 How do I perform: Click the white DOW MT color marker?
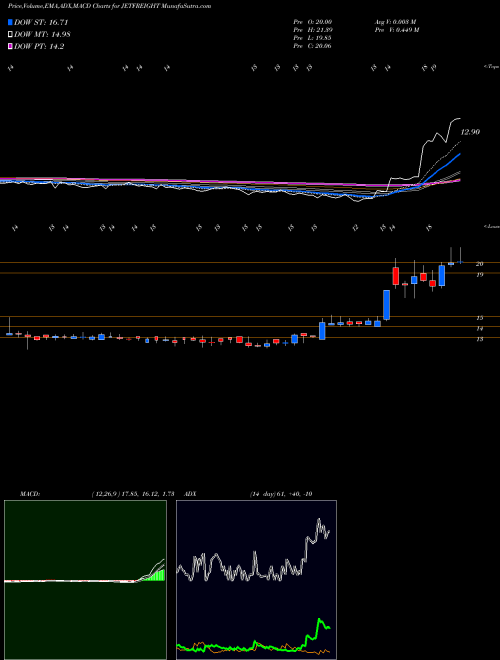[10, 35]
